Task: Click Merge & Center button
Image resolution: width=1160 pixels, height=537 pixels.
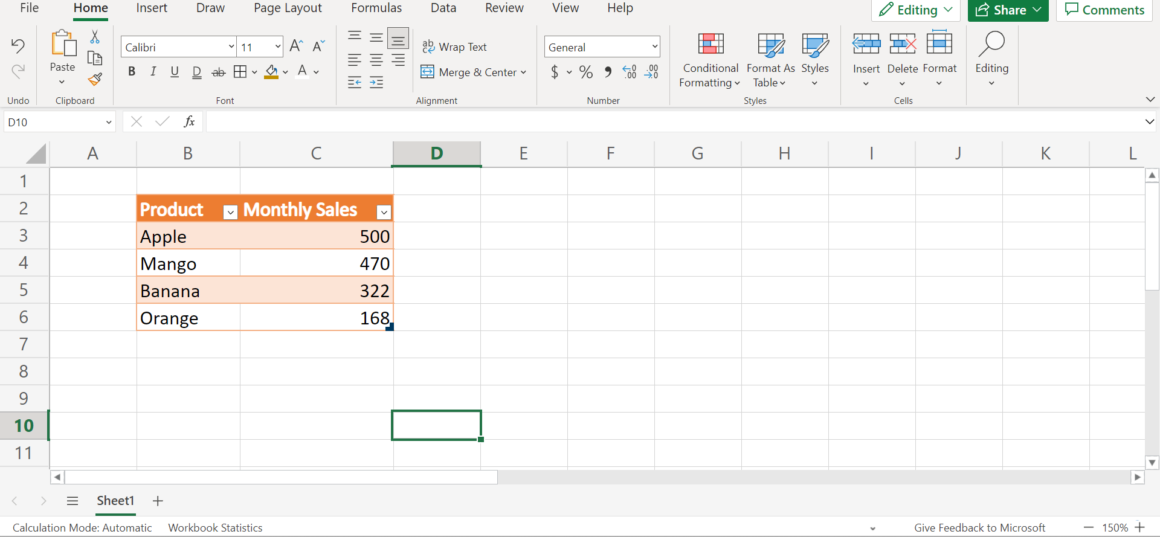Action: (x=467, y=72)
